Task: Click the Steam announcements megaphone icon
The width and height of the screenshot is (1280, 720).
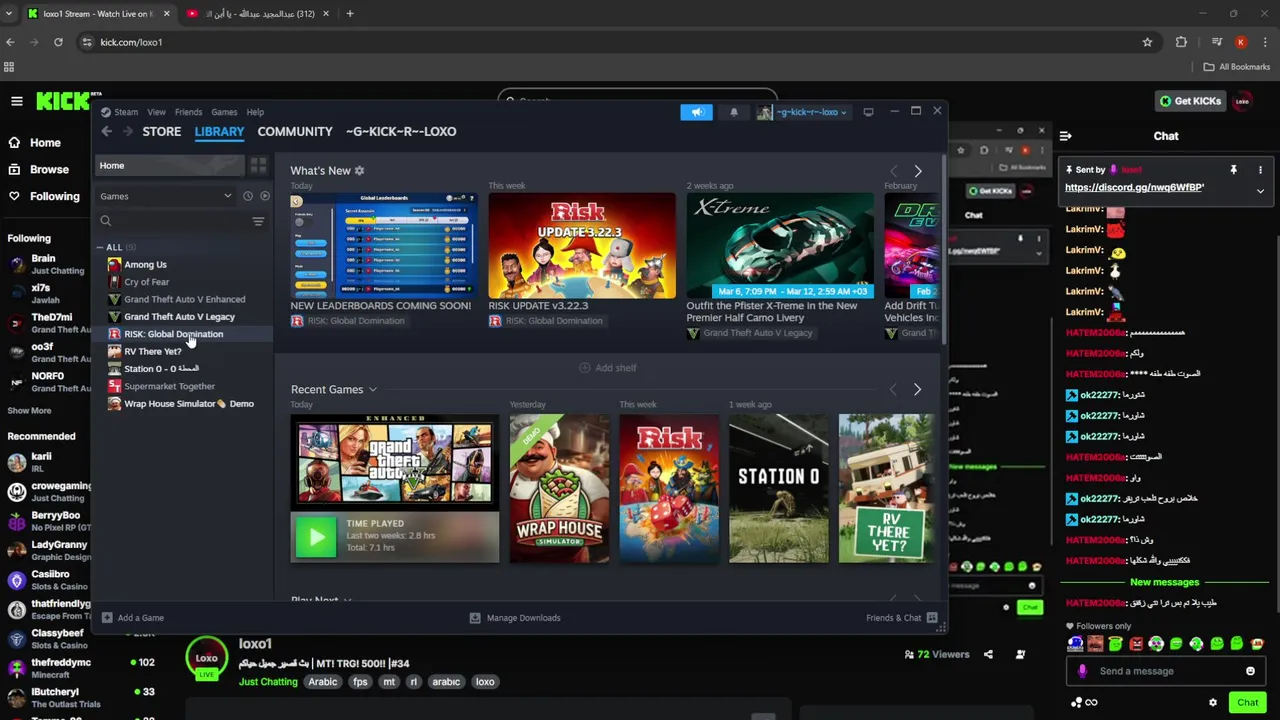Action: (696, 112)
